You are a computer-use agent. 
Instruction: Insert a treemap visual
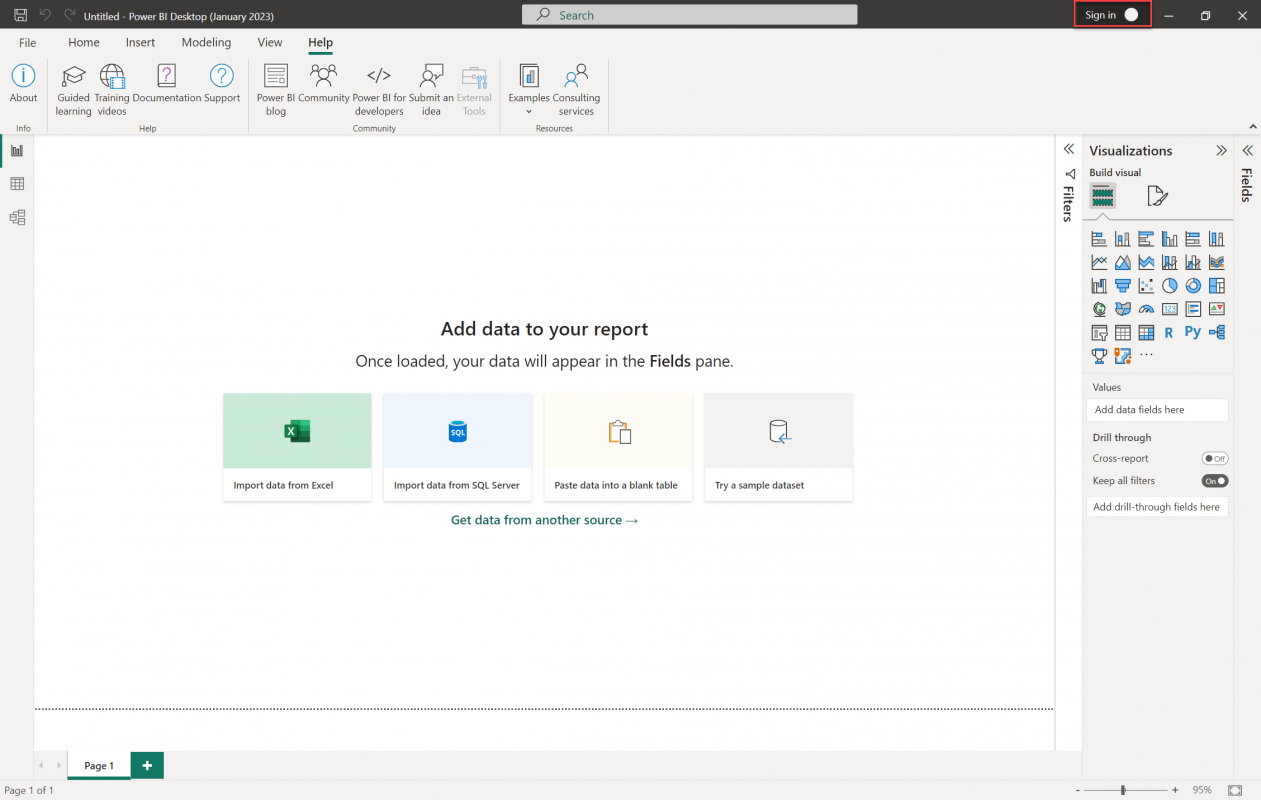(1217, 286)
